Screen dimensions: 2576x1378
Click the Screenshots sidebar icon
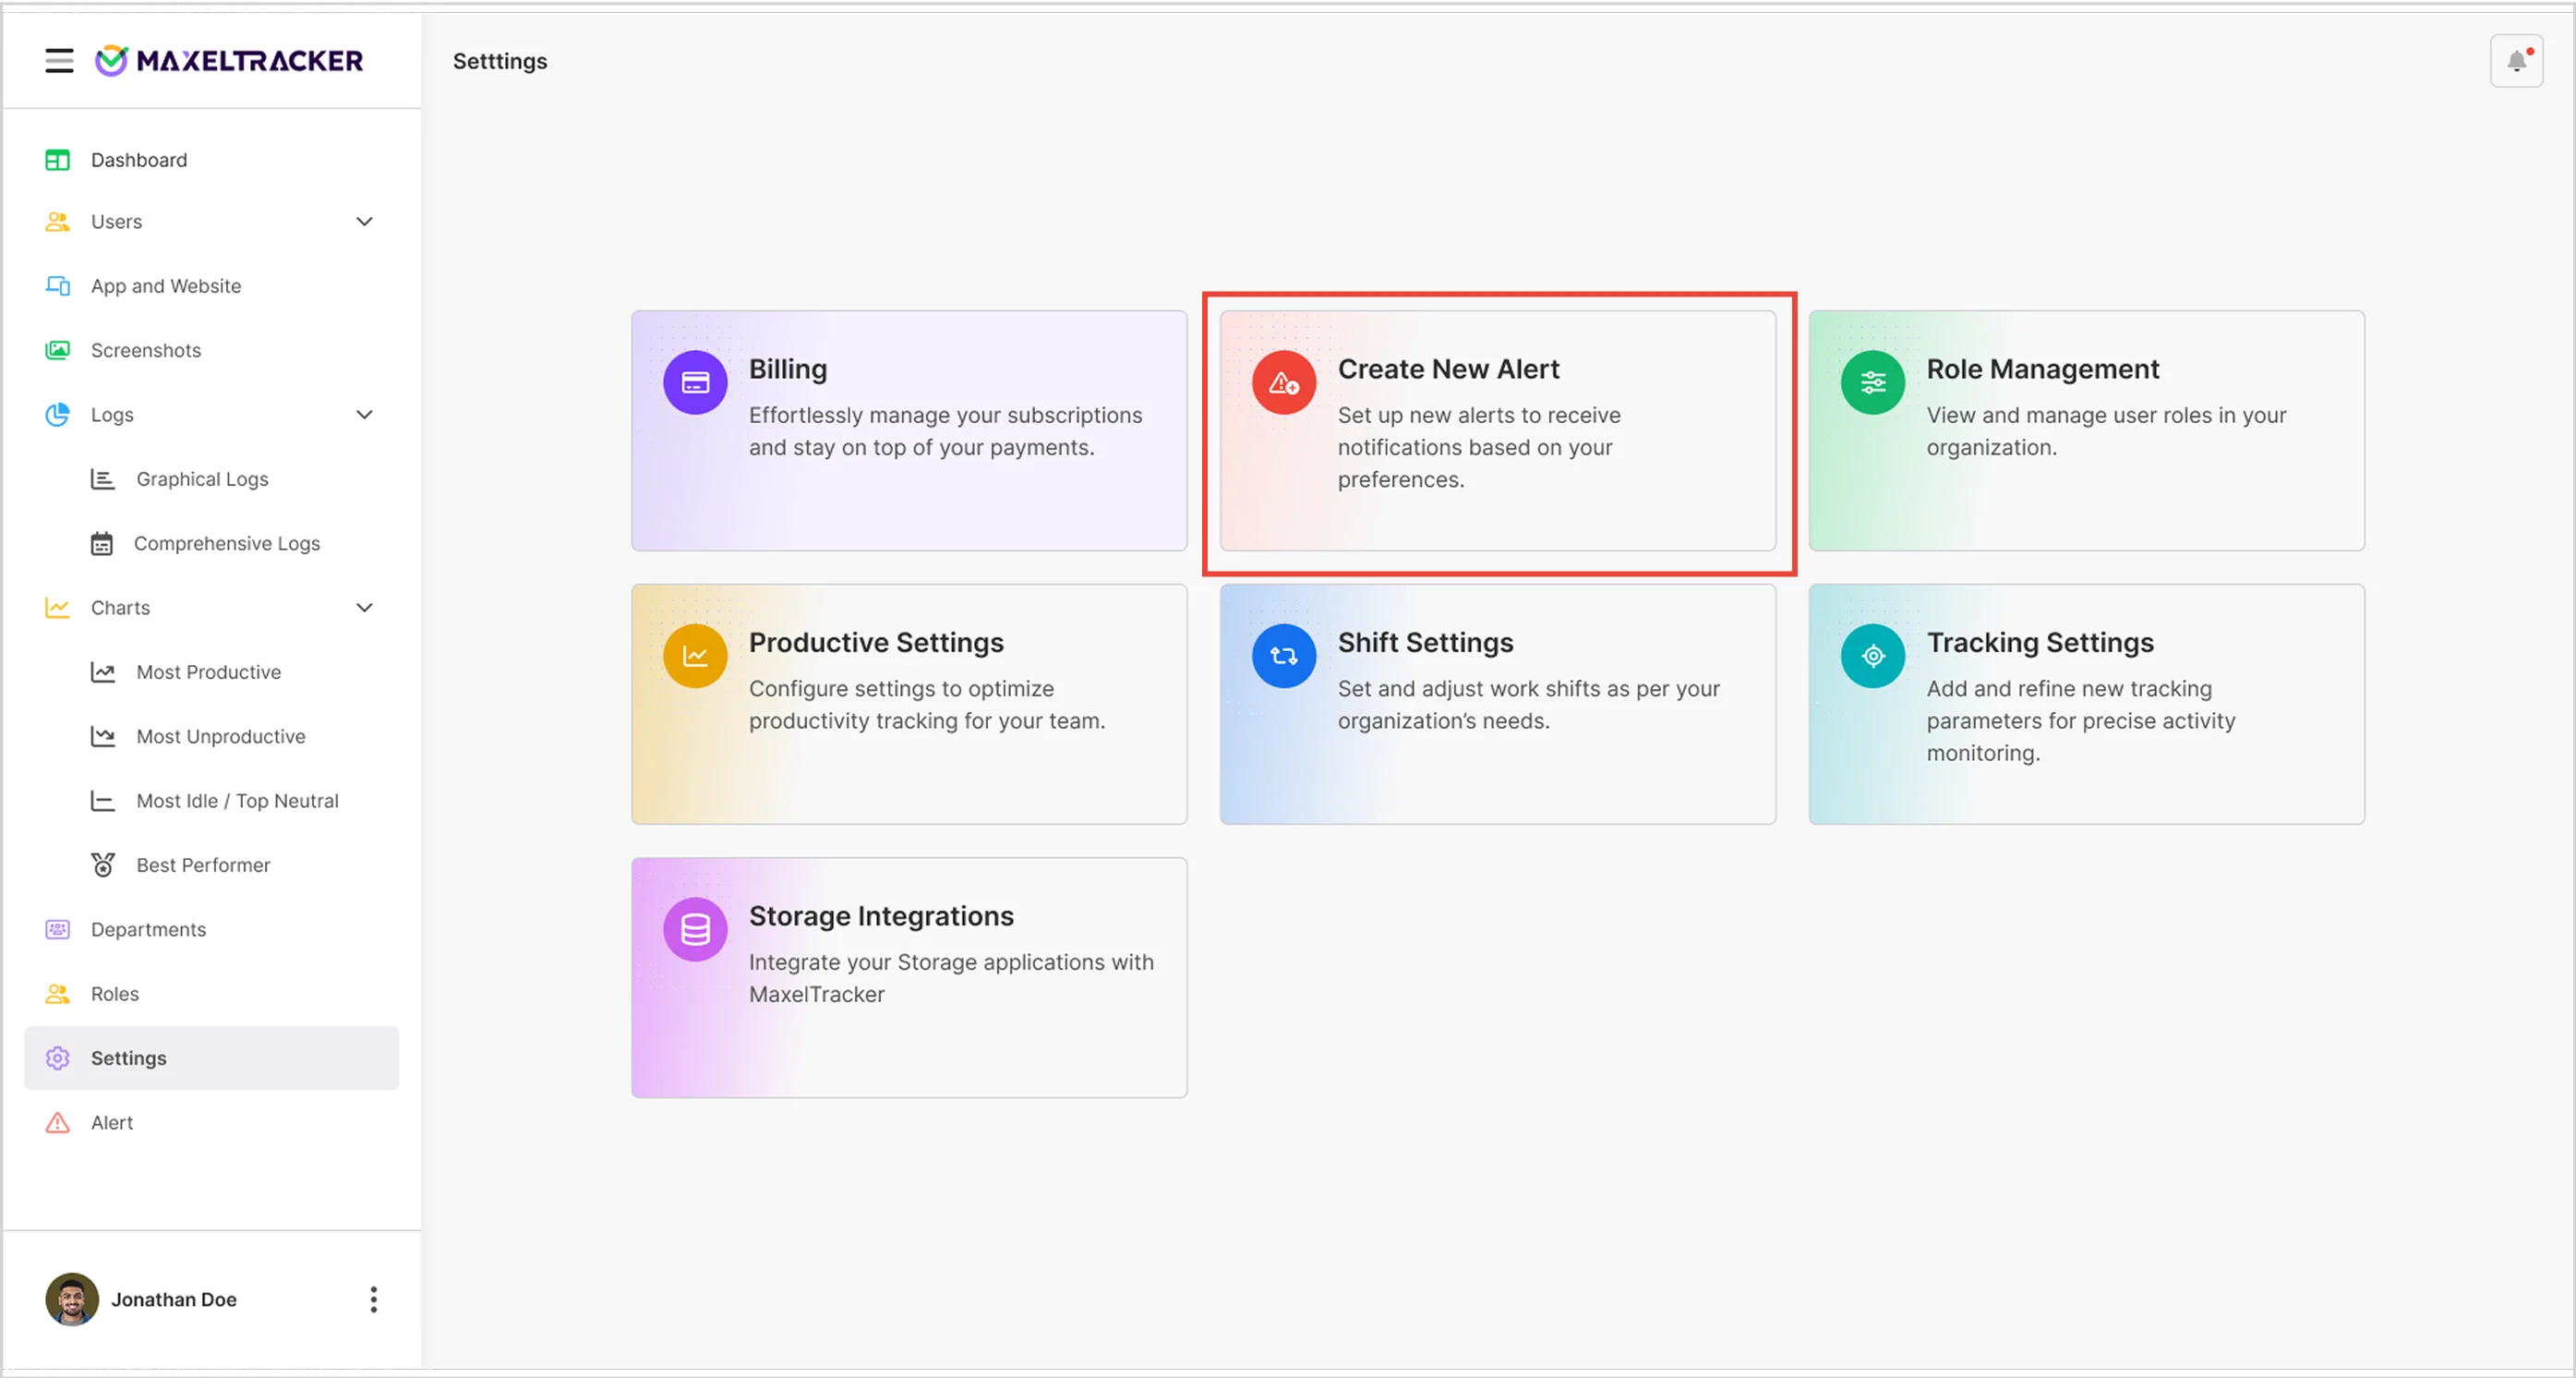tap(58, 350)
